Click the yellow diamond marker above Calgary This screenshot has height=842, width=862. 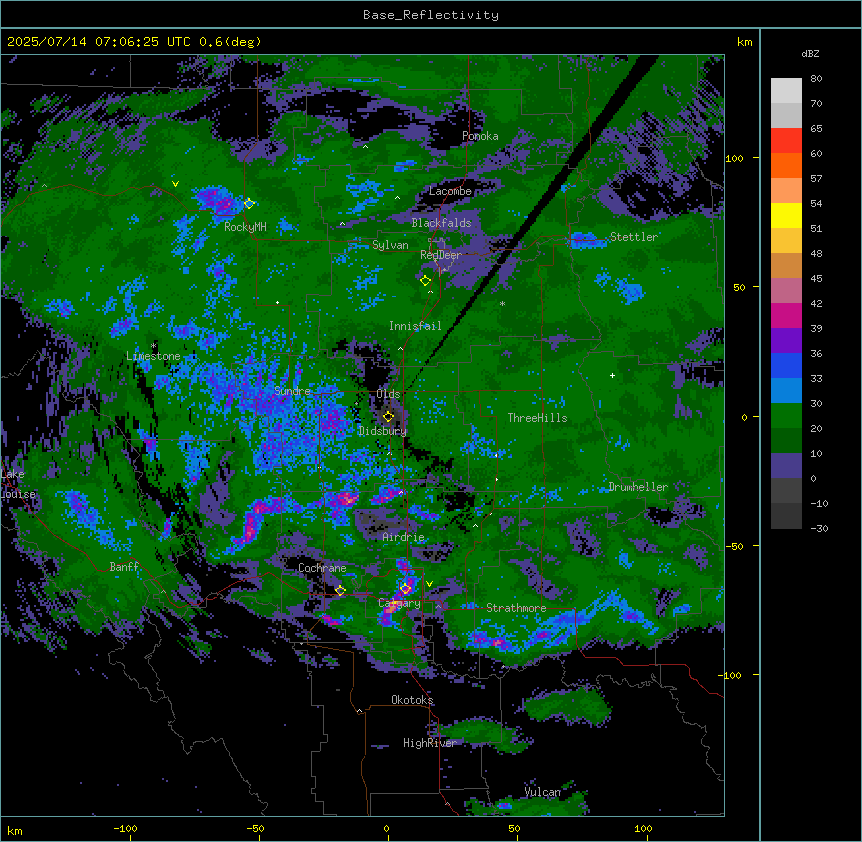(405, 589)
